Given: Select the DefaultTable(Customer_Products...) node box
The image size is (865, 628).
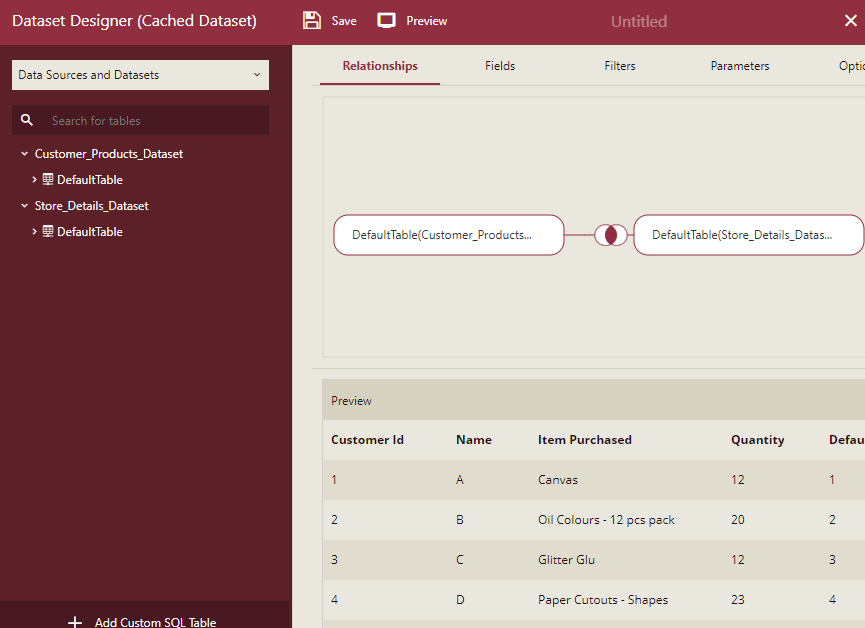Looking at the screenshot, I should [x=448, y=235].
